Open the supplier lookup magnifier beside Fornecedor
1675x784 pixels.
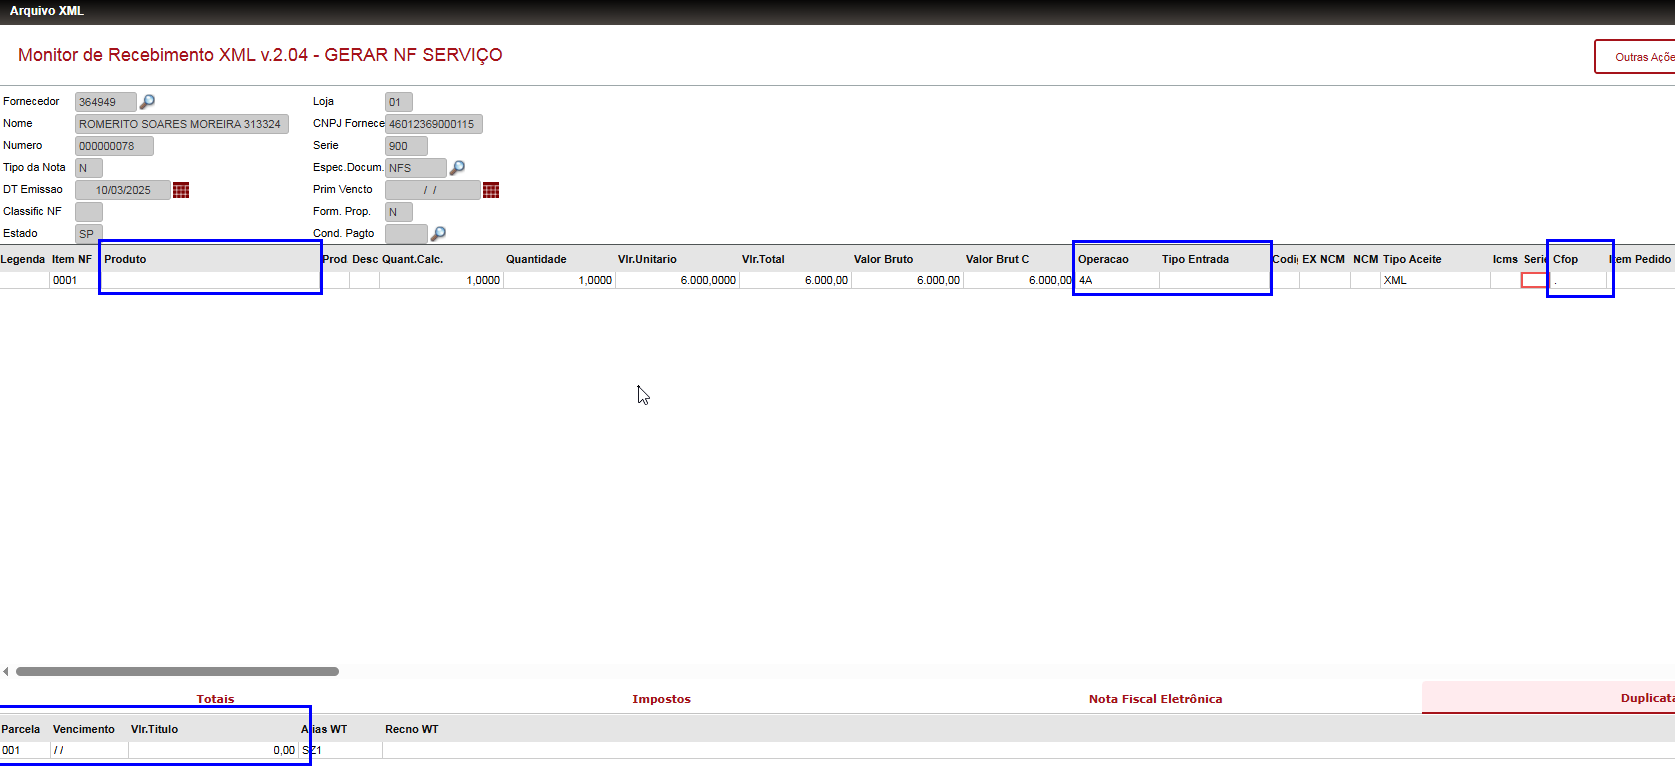click(147, 101)
